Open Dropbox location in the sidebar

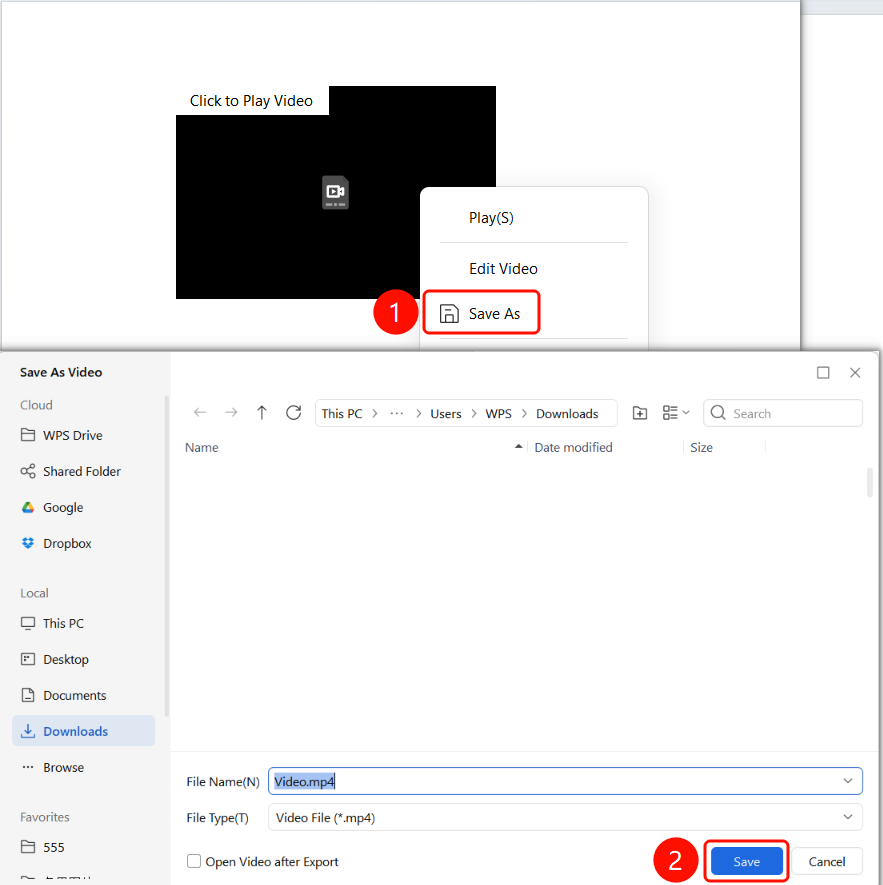pyautogui.click(x=84, y=544)
